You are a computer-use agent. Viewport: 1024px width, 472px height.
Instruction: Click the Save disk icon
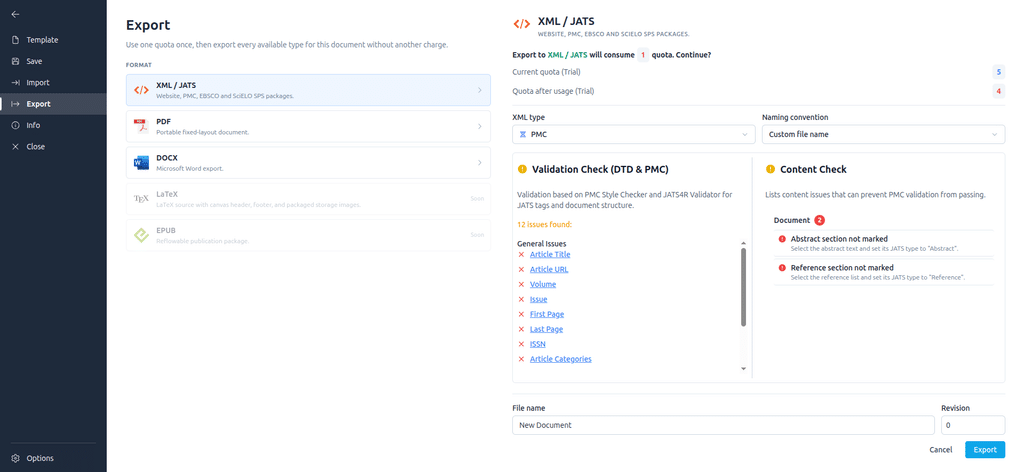tap(15, 61)
